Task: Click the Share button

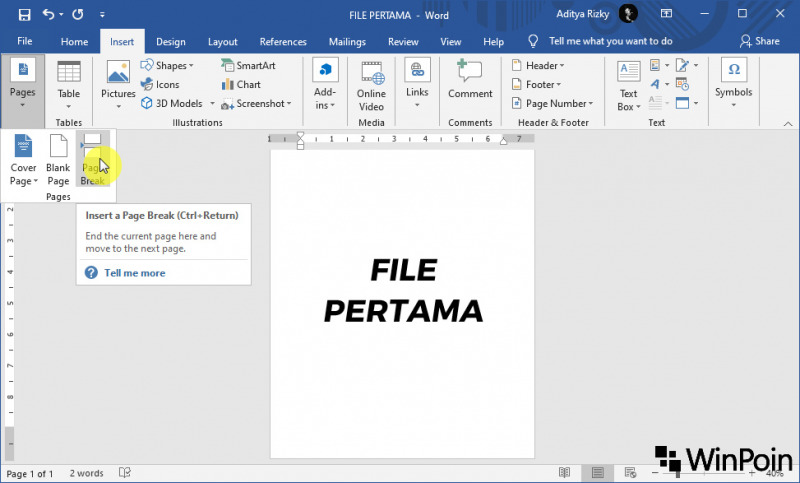Action: (x=760, y=41)
